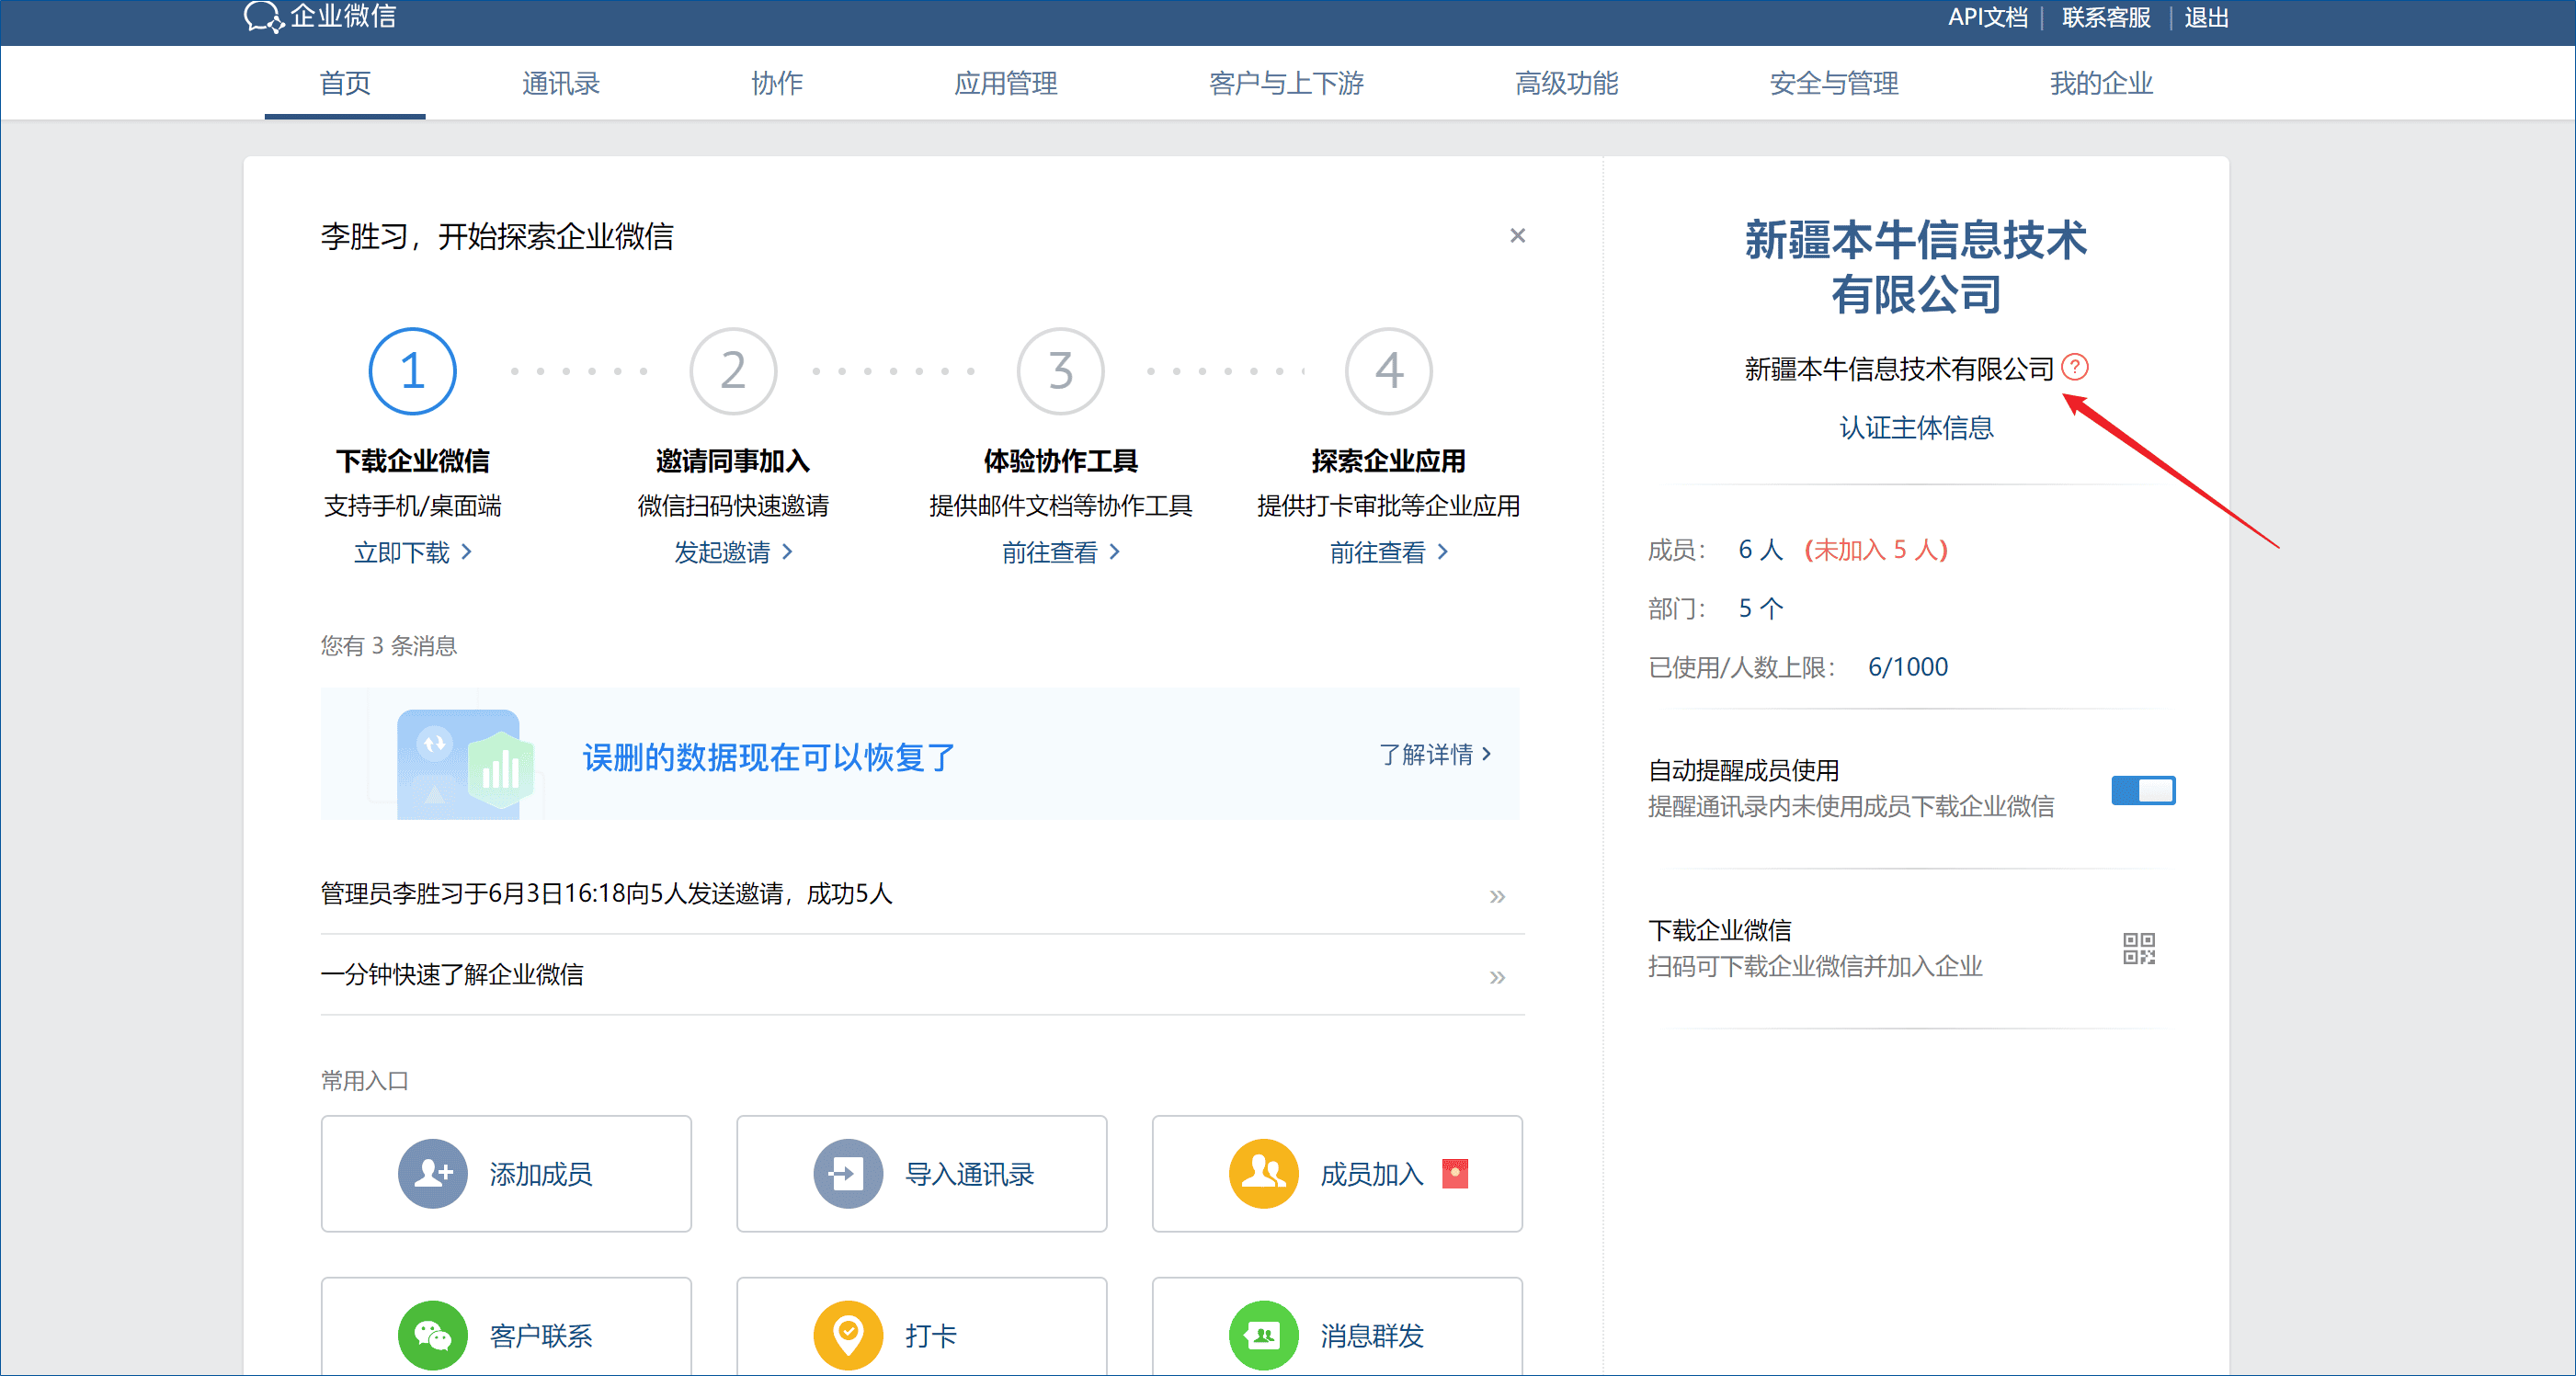
Task: Expand the 一分钟快速了解企业微信 message arrow
Action: click(x=1497, y=976)
